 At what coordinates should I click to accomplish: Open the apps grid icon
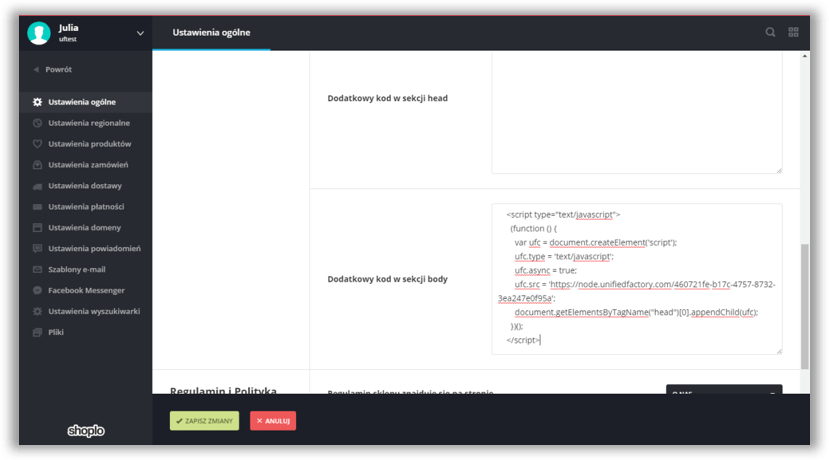coord(793,32)
